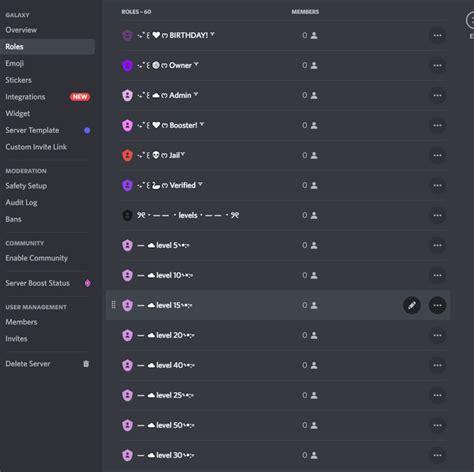
Task: Click the drag handle on level 15 row
Action: click(113, 305)
